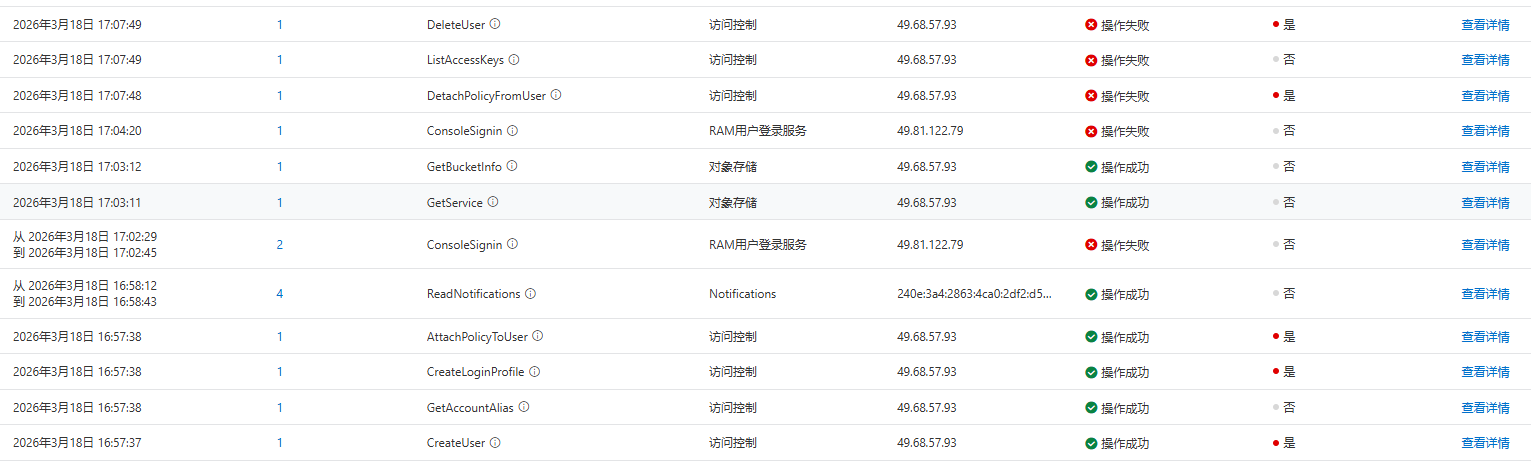Open 查看详情 for the 17:04:20 ConsoleSignin event
This screenshot has height=461, width=1531.
point(1485,131)
